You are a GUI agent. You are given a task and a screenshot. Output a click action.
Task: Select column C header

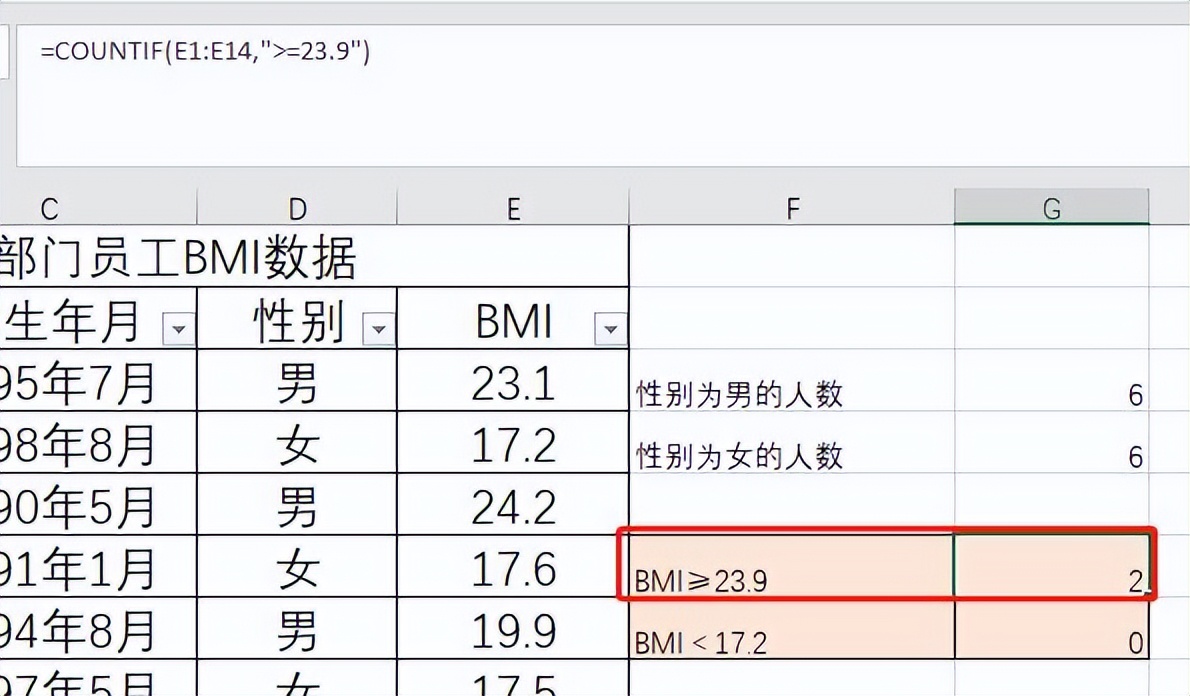pos(48,209)
